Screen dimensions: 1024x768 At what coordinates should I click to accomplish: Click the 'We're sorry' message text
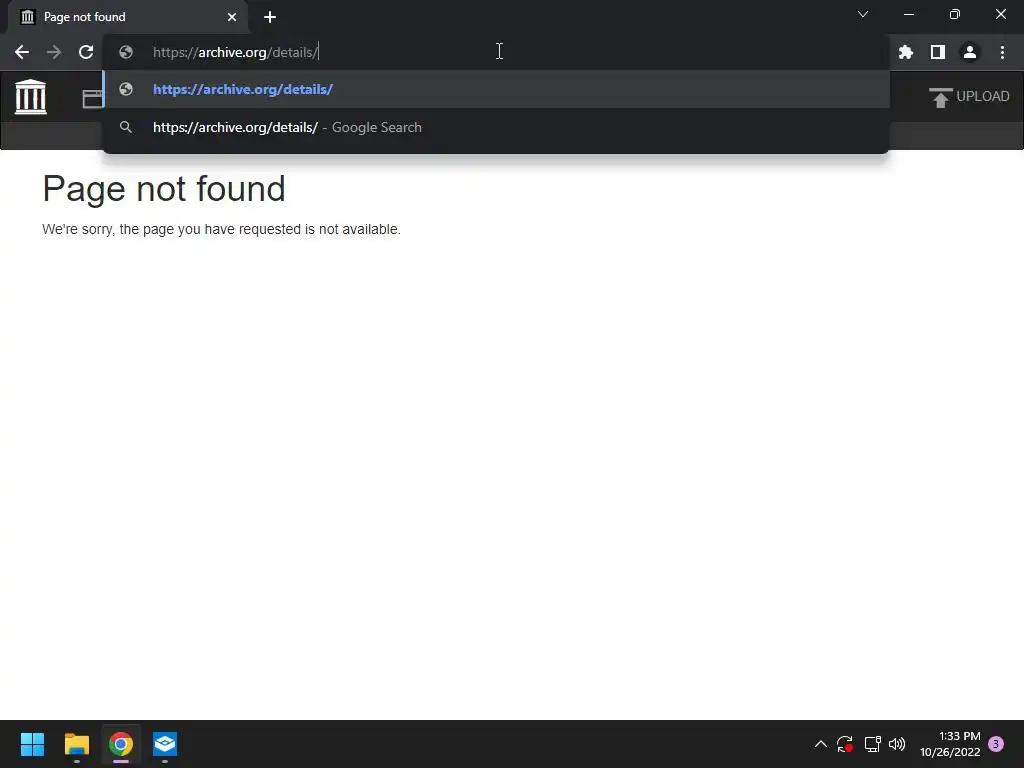pyautogui.click(x=221, y=229)
